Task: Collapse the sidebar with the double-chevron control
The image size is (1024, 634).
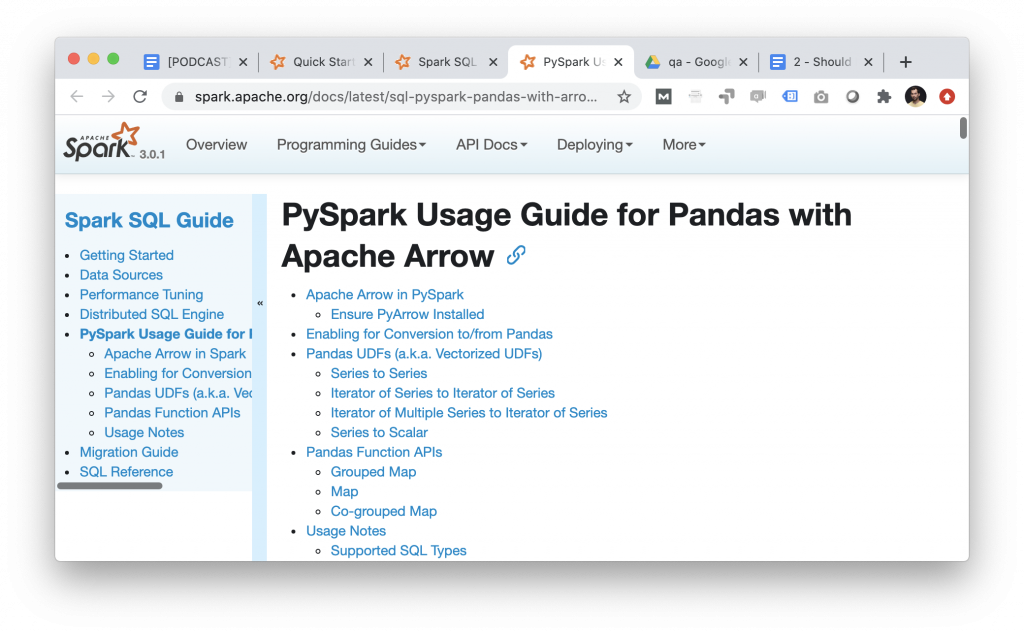Action: pos(259,301)
